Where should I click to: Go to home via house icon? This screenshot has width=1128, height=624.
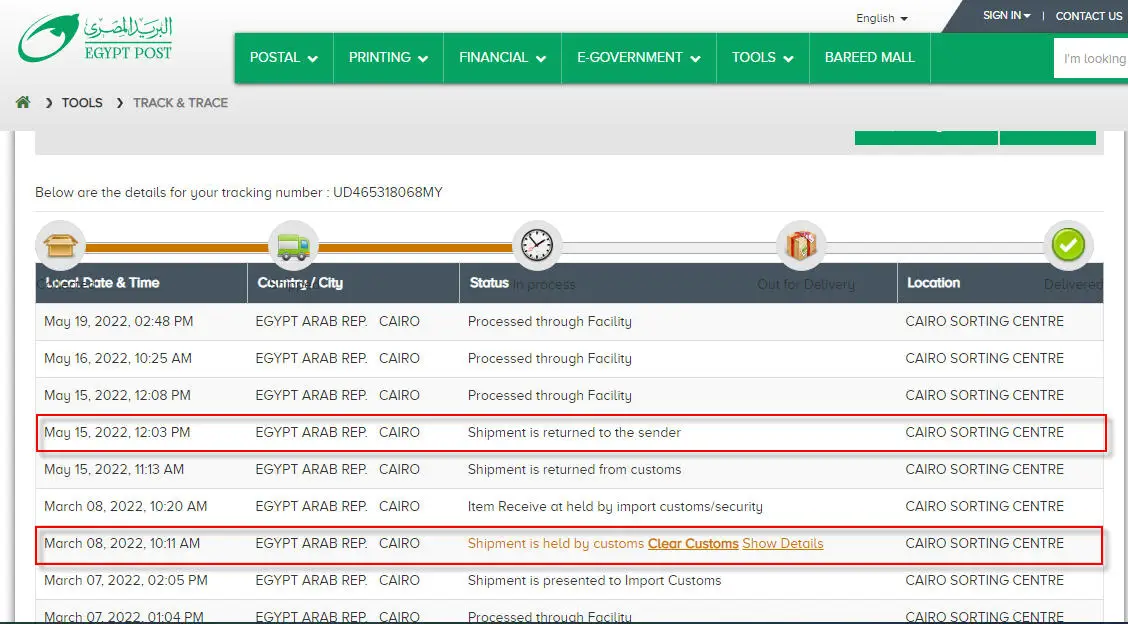[23, 102]
